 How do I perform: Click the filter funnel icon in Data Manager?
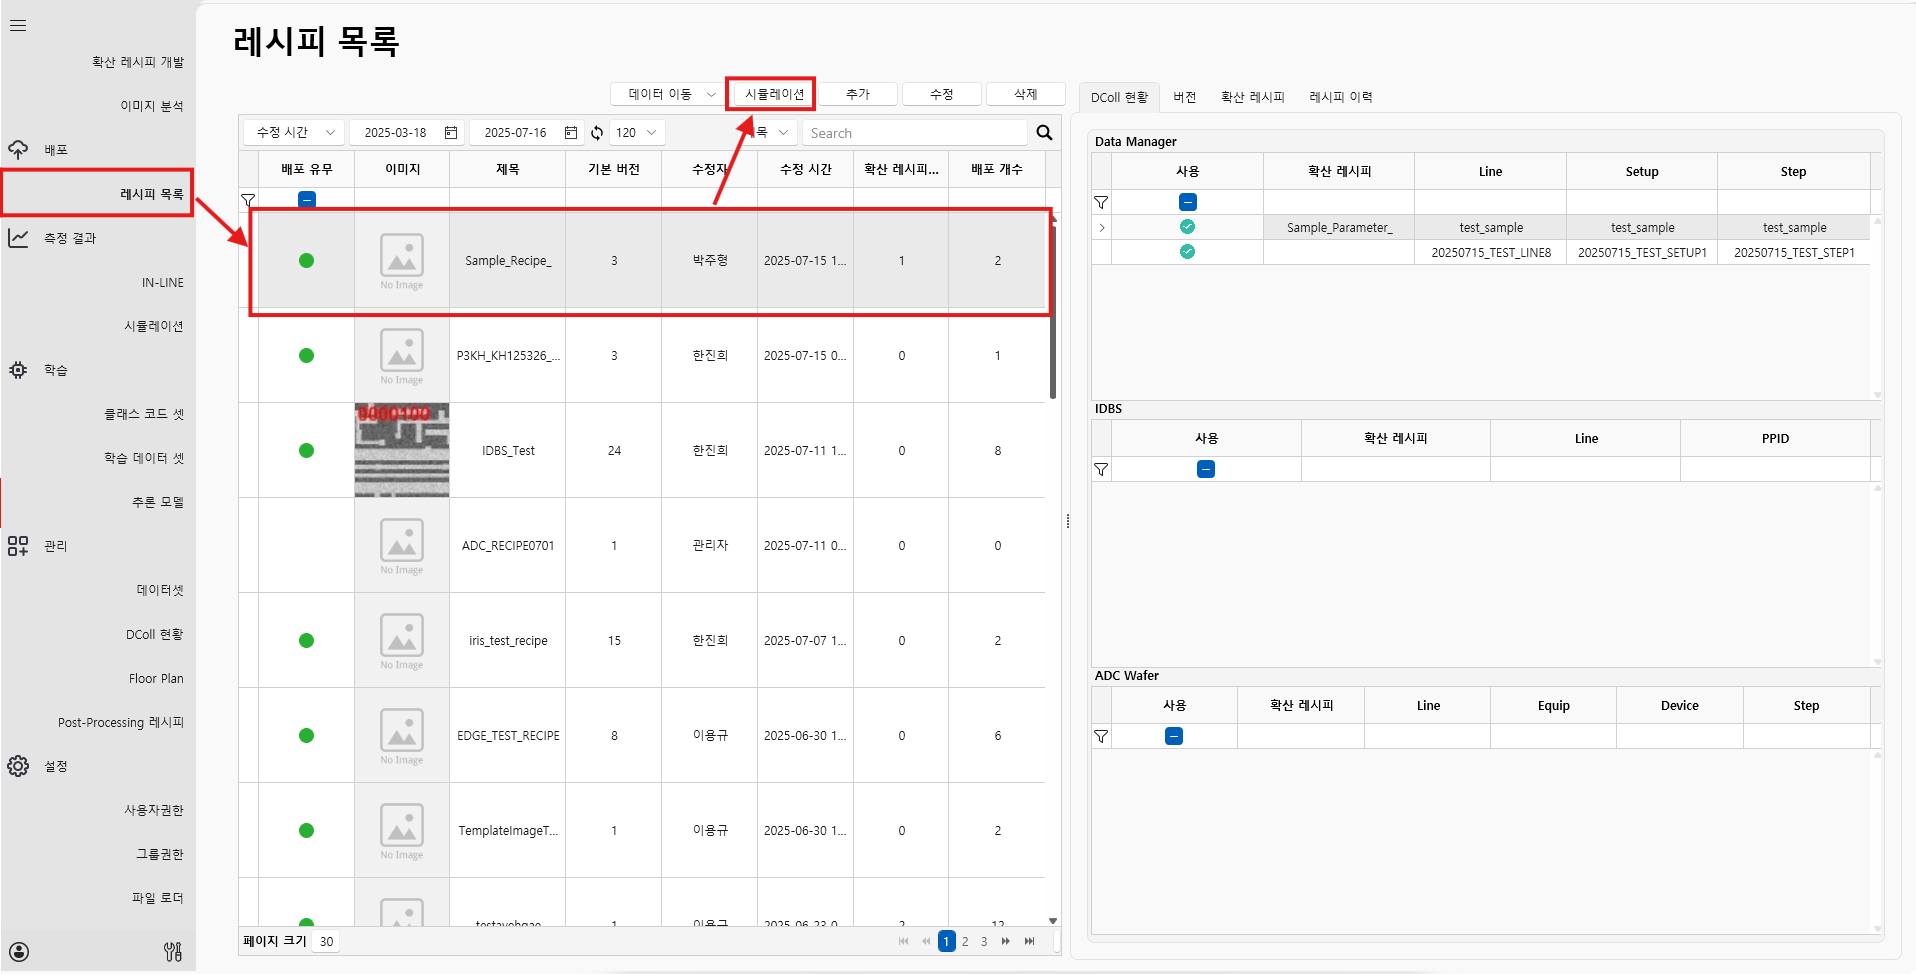click(1101, 202)
